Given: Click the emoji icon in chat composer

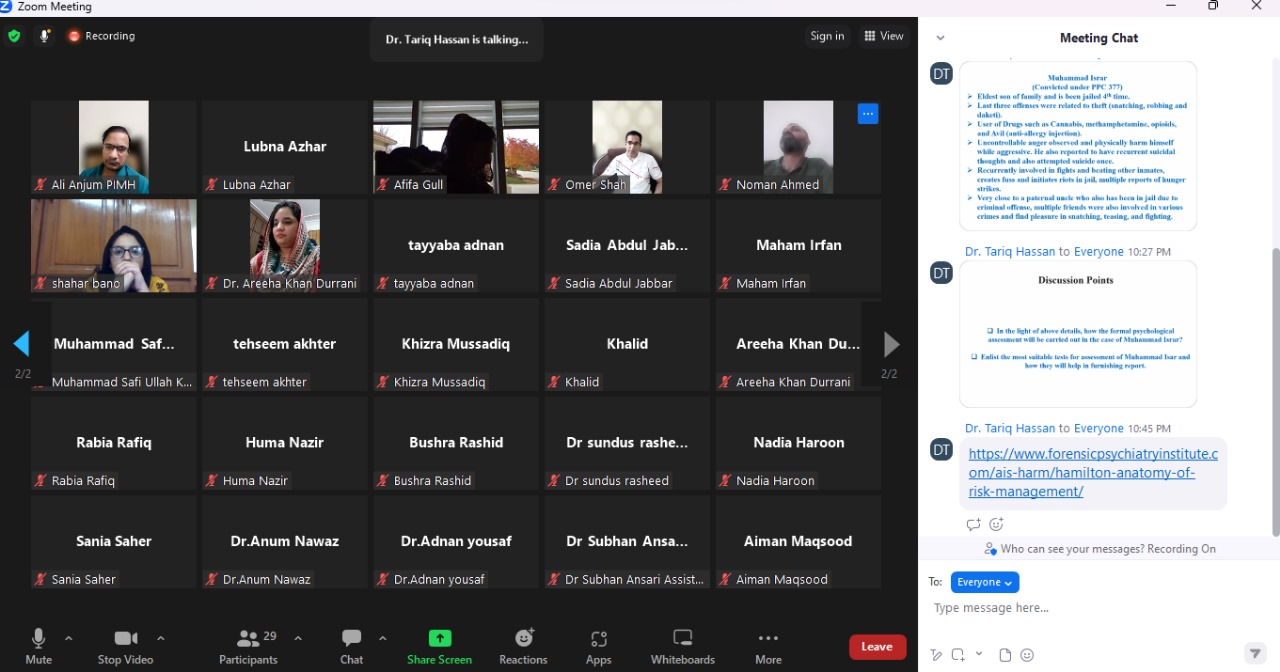Looking at the screenshot, I should click(x=1027, y=655).
